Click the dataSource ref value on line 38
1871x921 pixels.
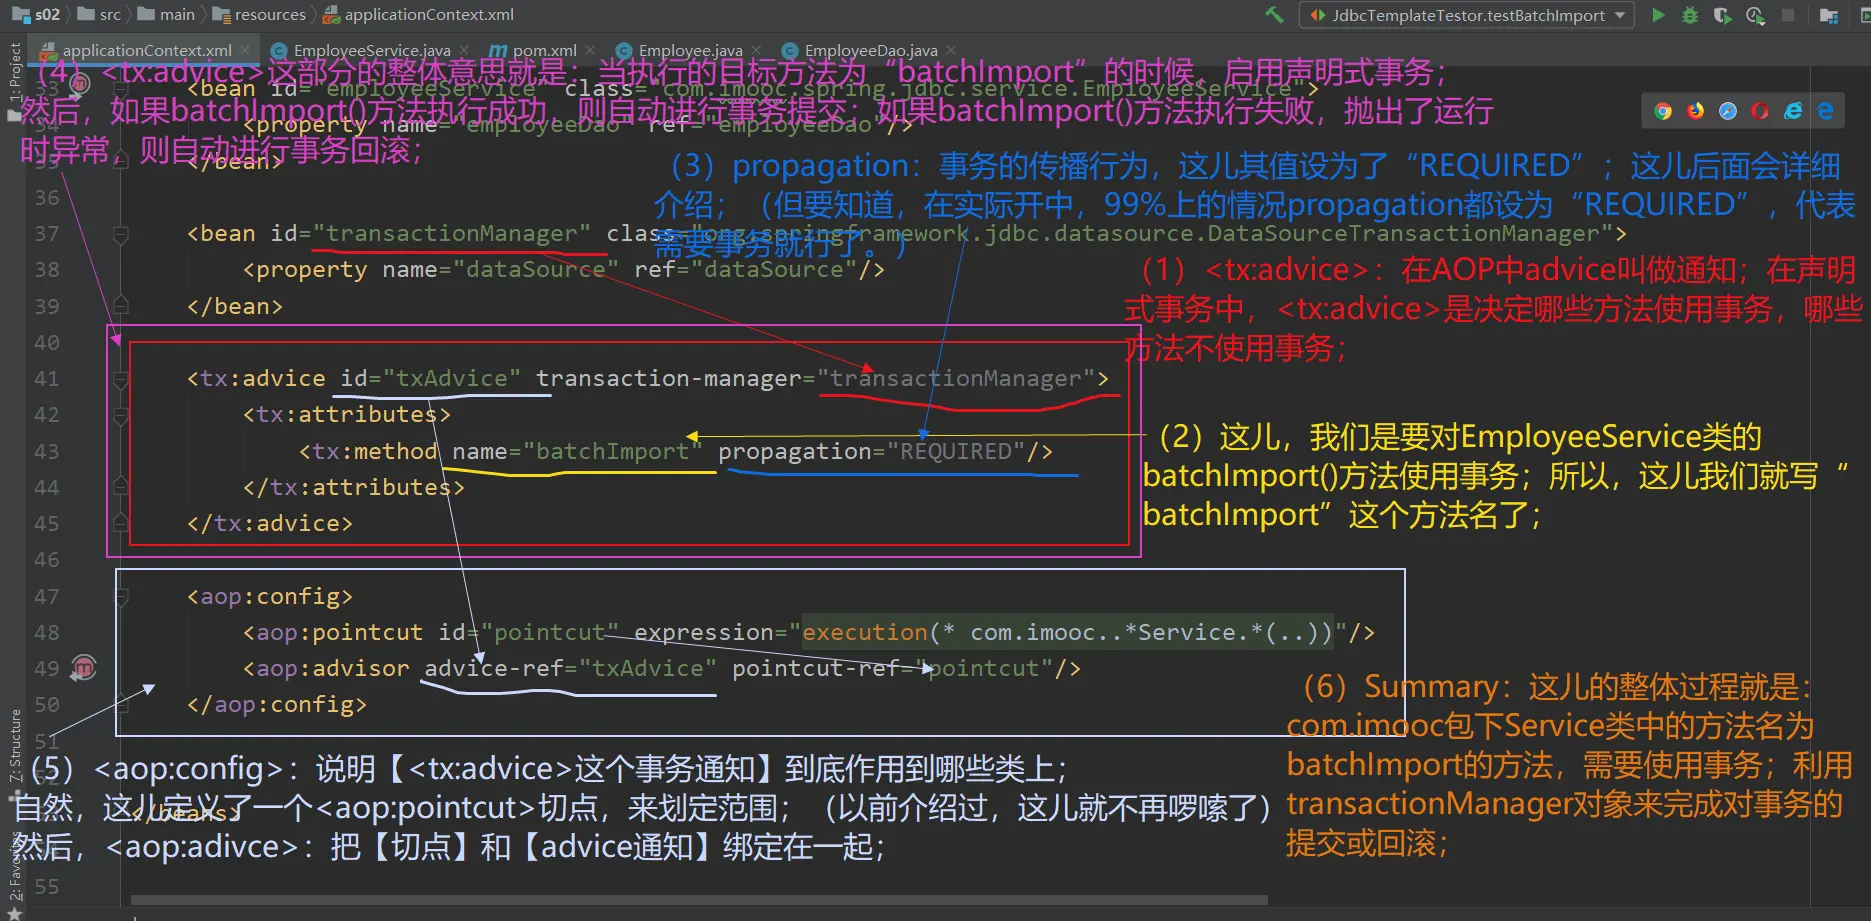coord(774,270)
